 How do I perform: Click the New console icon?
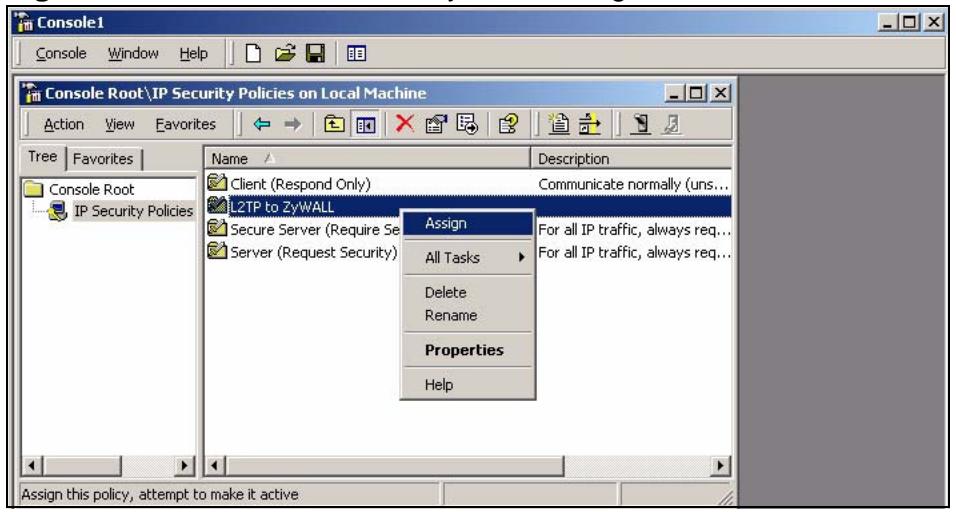click(x=254, y=54)
